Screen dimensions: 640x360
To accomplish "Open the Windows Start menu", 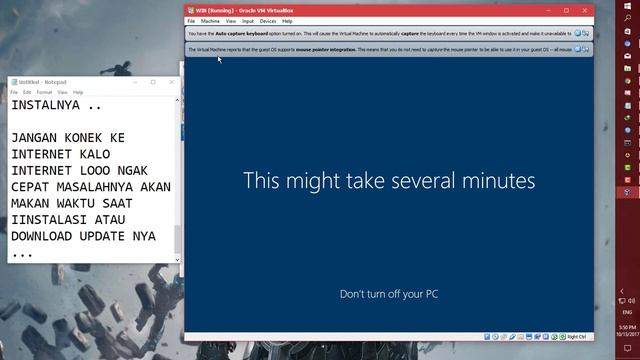I will pyautogui.click(x=627, y=6).
